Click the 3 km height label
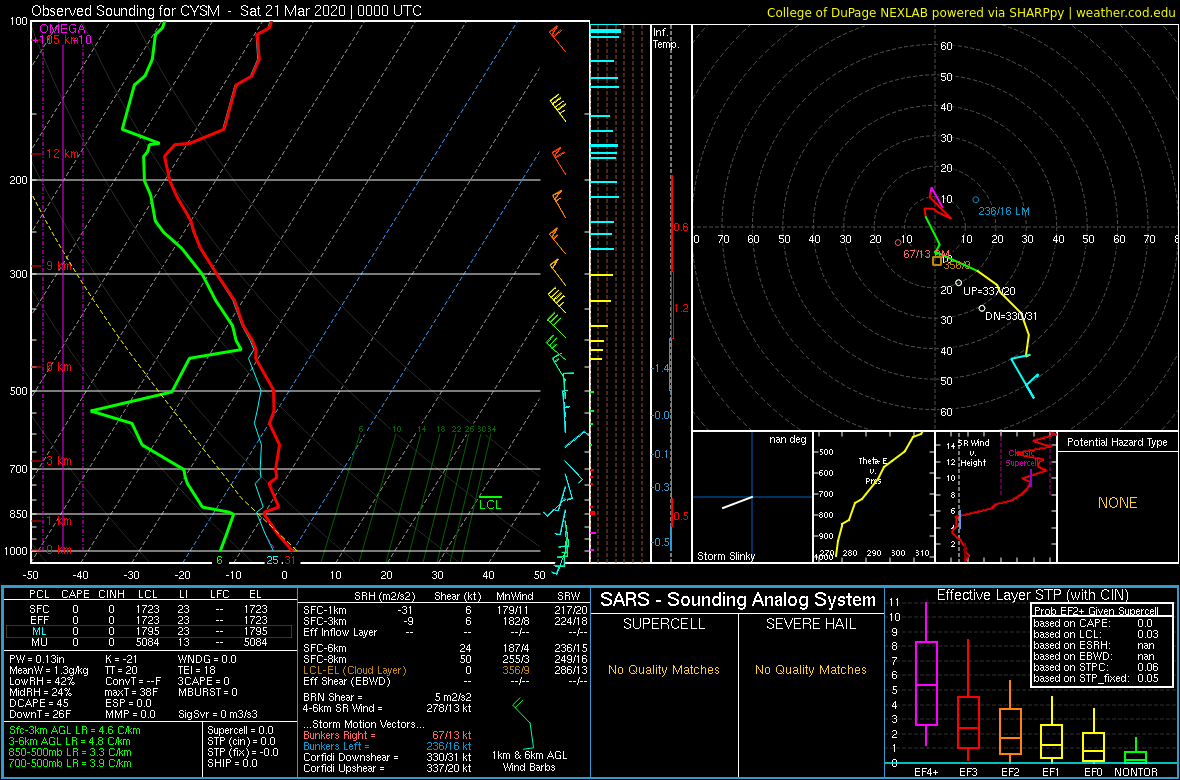This screenshot has width=1180, height=780. point(59,461)
